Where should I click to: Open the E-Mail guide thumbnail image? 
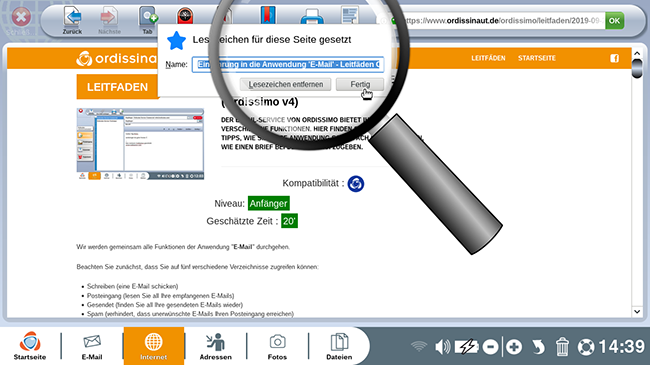[140, 144]
